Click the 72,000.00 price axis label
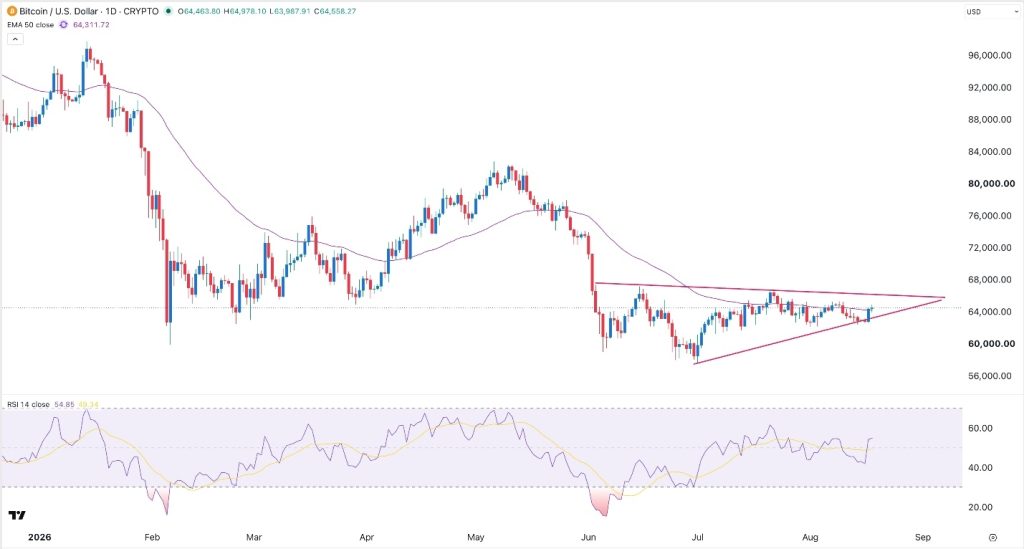Screen dimensions: 1024x549 989,247
